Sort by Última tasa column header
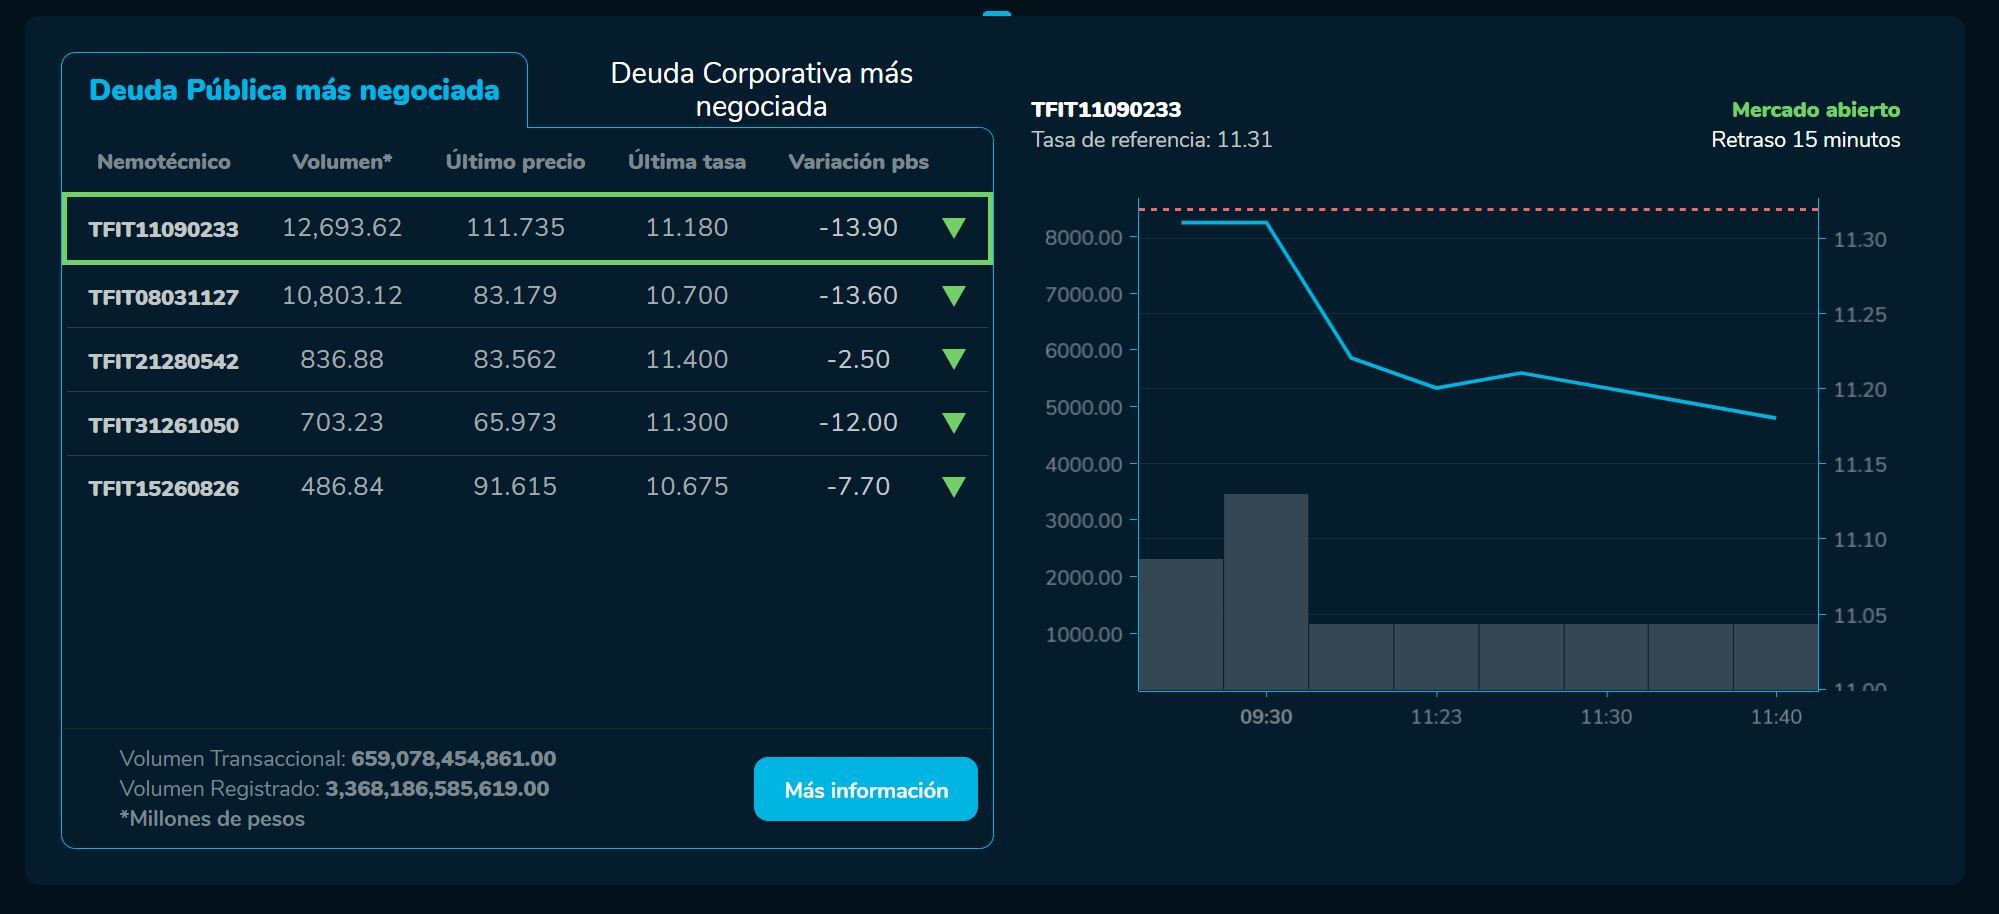This screenshot has width=1999, height=914. tap(687, 161)
